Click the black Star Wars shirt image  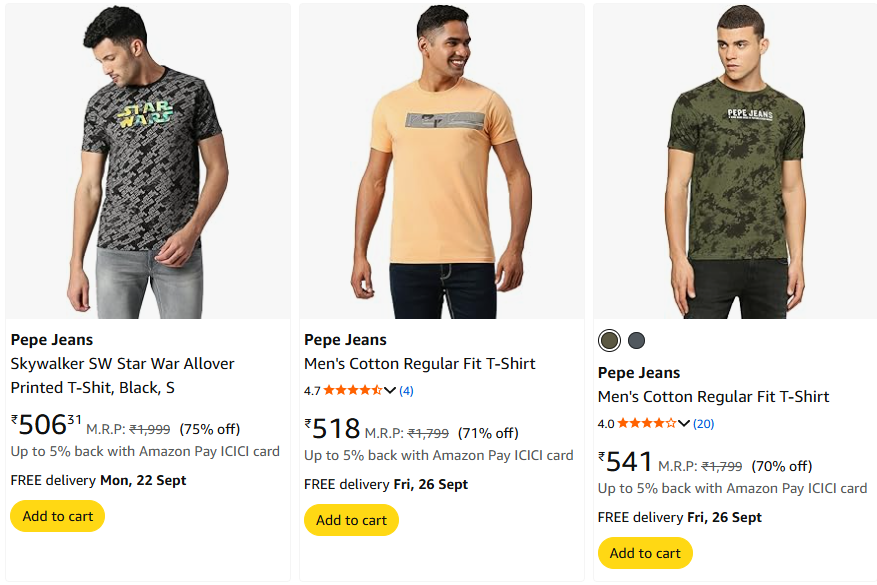coord(147,160)
